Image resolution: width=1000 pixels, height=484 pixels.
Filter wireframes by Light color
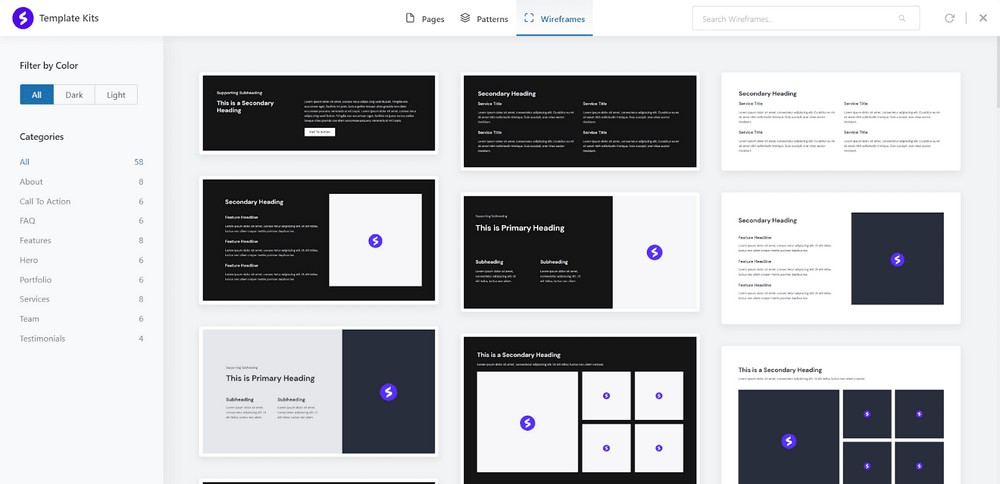pos(116,94)
